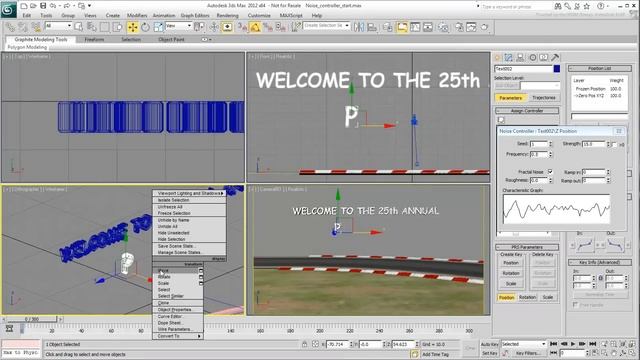
Task: Open the Display command panel tab
Action: tap(544, 58)
